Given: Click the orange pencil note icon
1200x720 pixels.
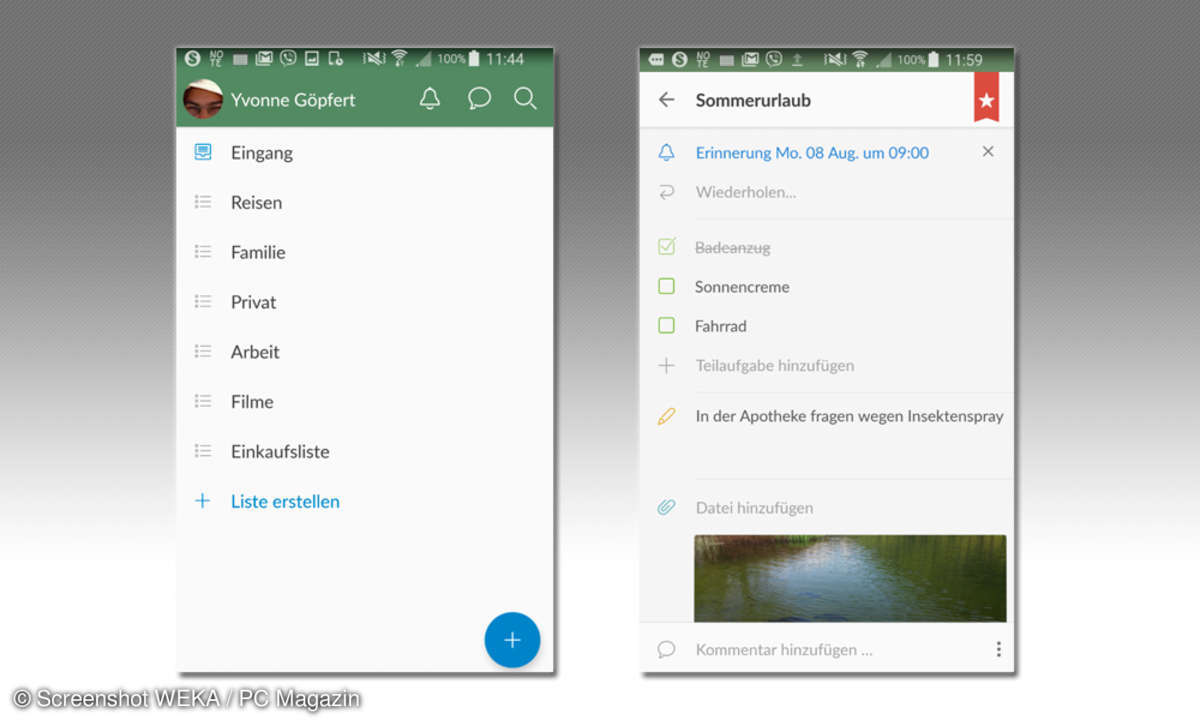Looking at the screenshot, I should (666, 416).
